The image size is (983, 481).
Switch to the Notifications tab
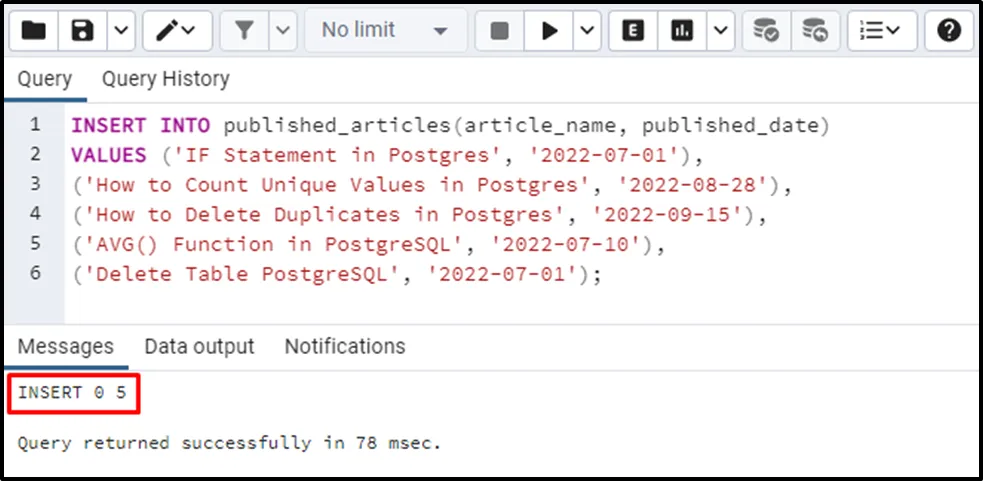pyautogui.click(x=345, y=347)
